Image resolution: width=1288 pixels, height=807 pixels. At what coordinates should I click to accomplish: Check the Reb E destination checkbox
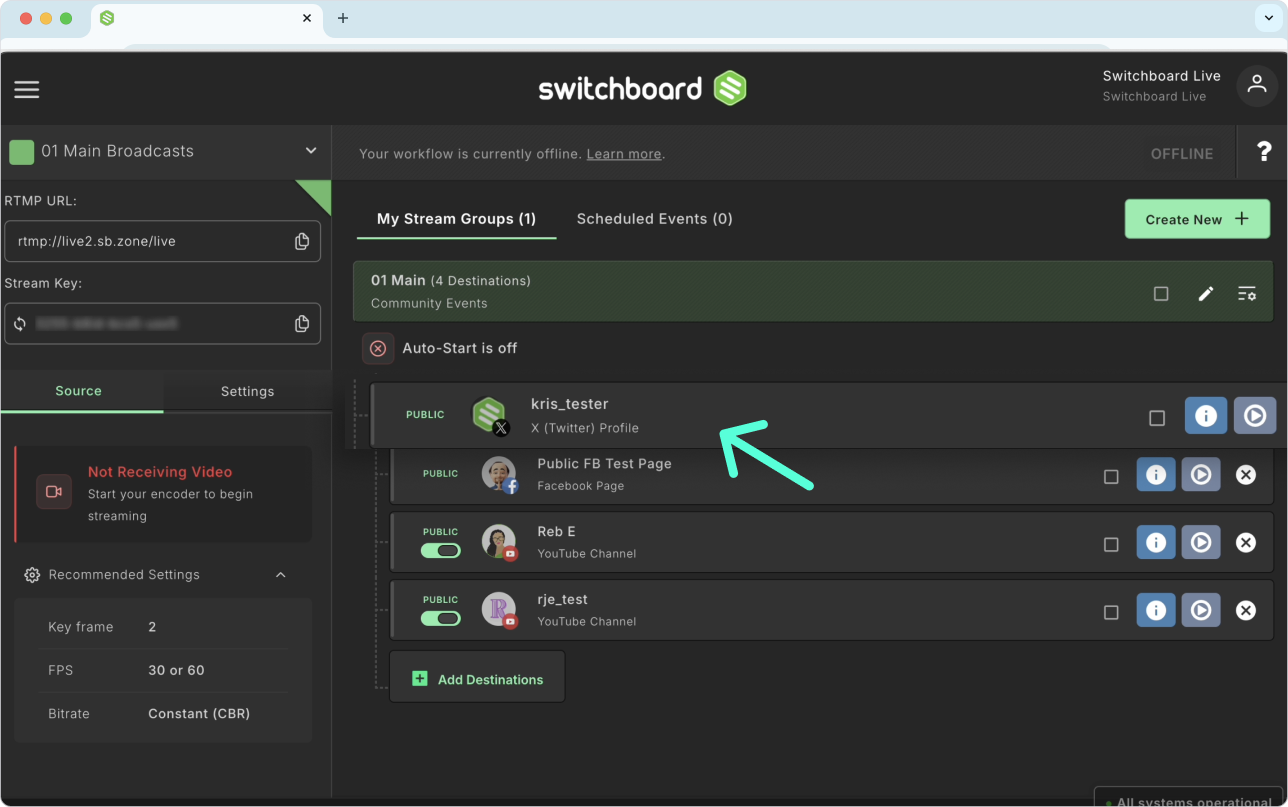1111,544
